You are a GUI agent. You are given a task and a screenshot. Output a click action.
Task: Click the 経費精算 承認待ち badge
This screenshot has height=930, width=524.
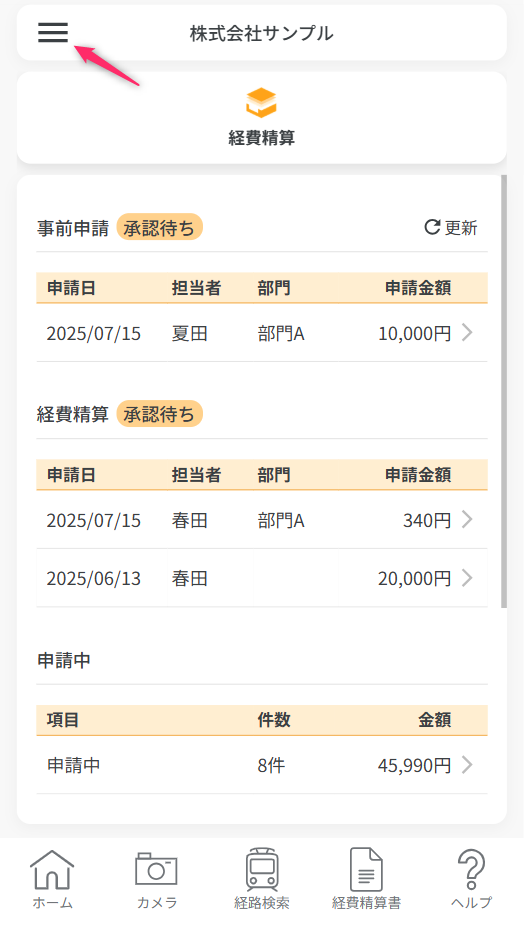point(159,414)
